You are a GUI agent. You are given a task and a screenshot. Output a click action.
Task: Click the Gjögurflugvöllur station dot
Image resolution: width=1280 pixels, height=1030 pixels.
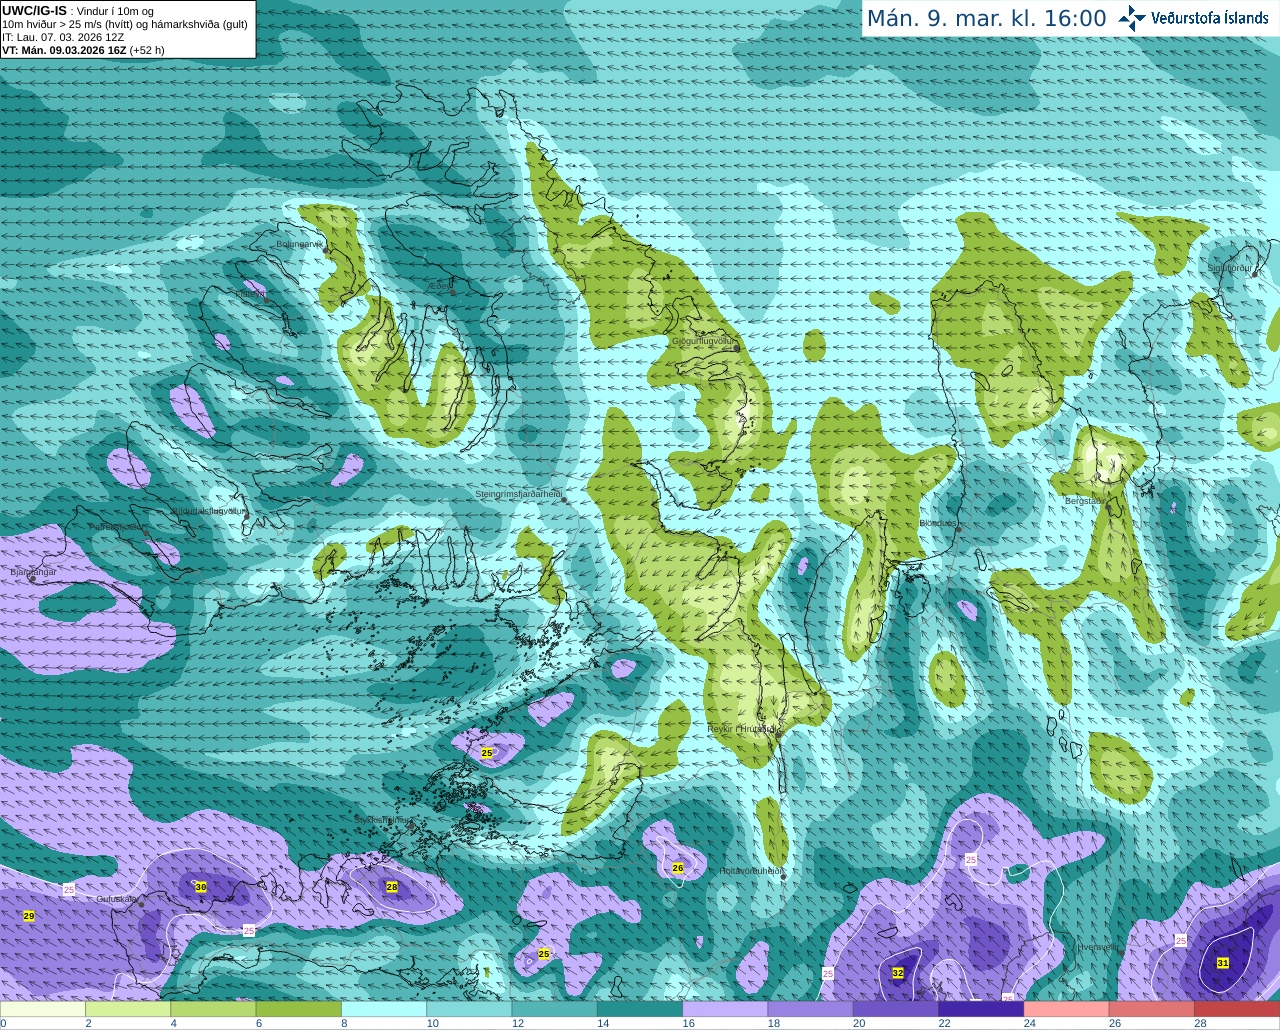737,348
